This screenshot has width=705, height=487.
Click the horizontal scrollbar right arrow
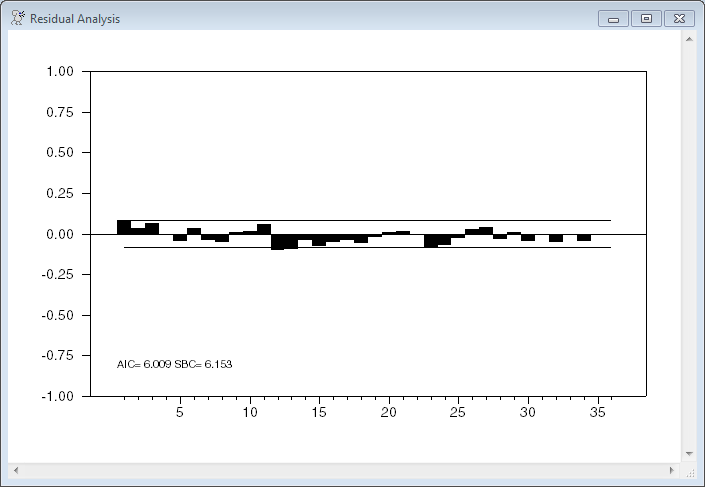click(x=671, y=470)
